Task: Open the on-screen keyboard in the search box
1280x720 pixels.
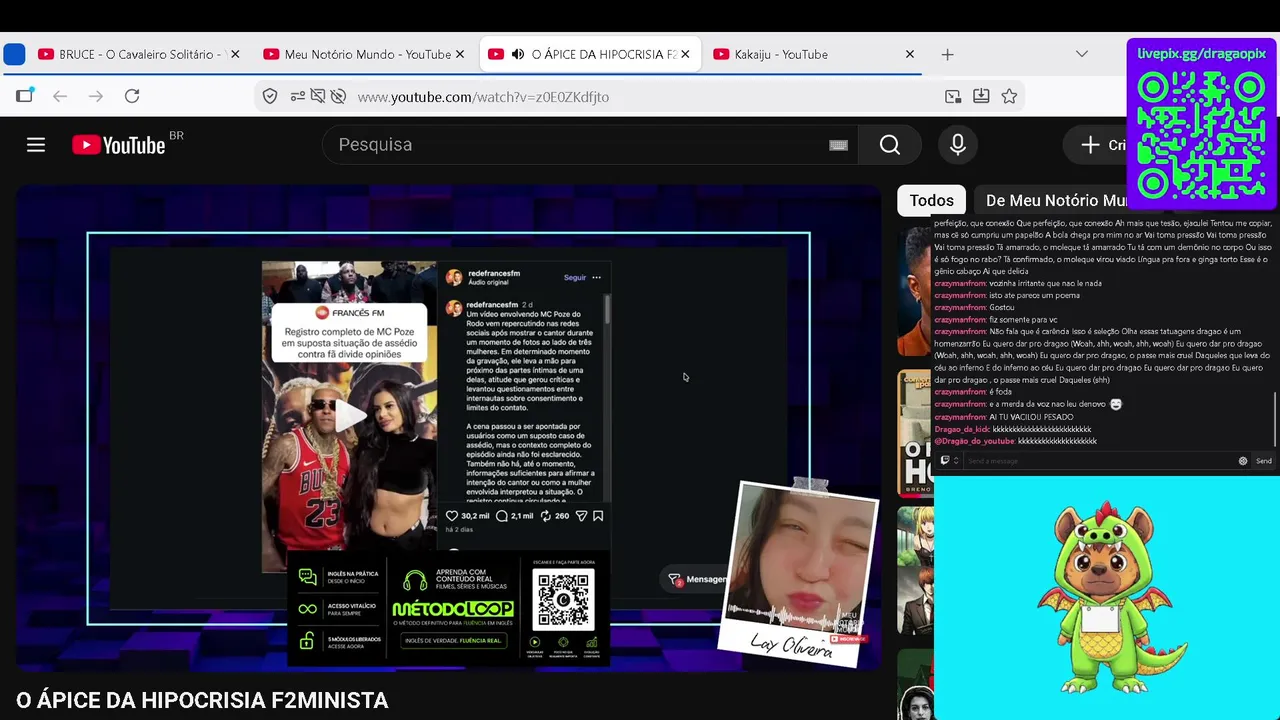Action: pos(838,145)
